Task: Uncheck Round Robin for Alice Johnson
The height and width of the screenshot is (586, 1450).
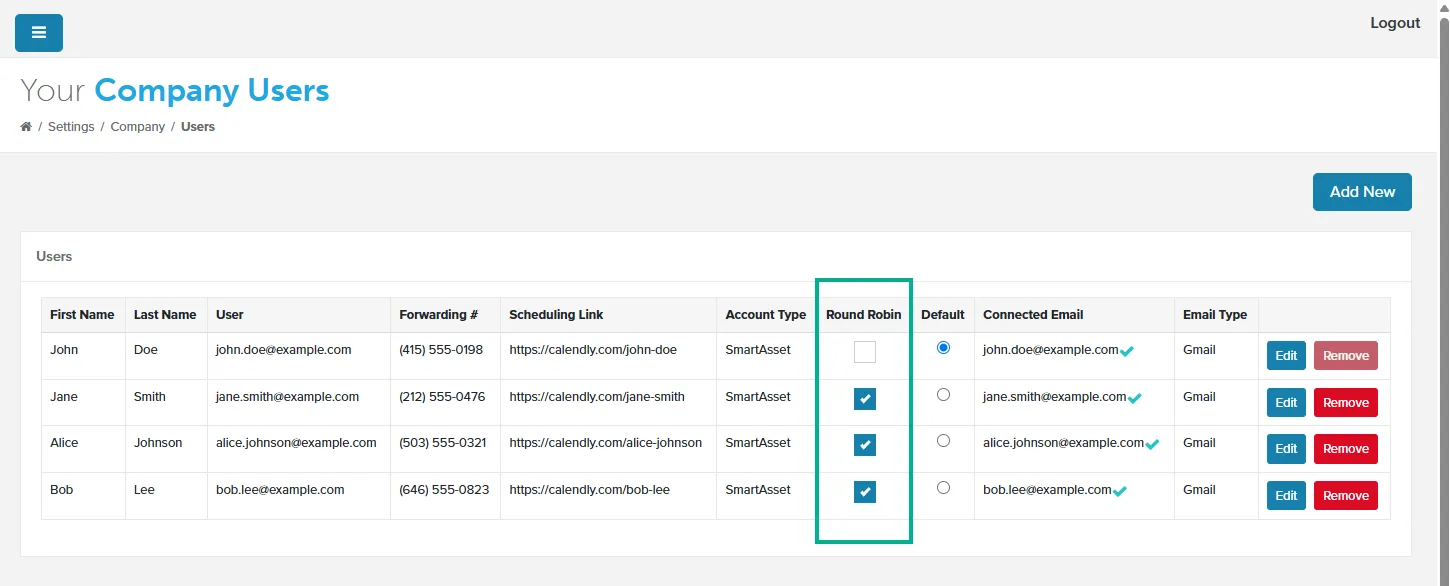Action: click(x=865, y=445)
